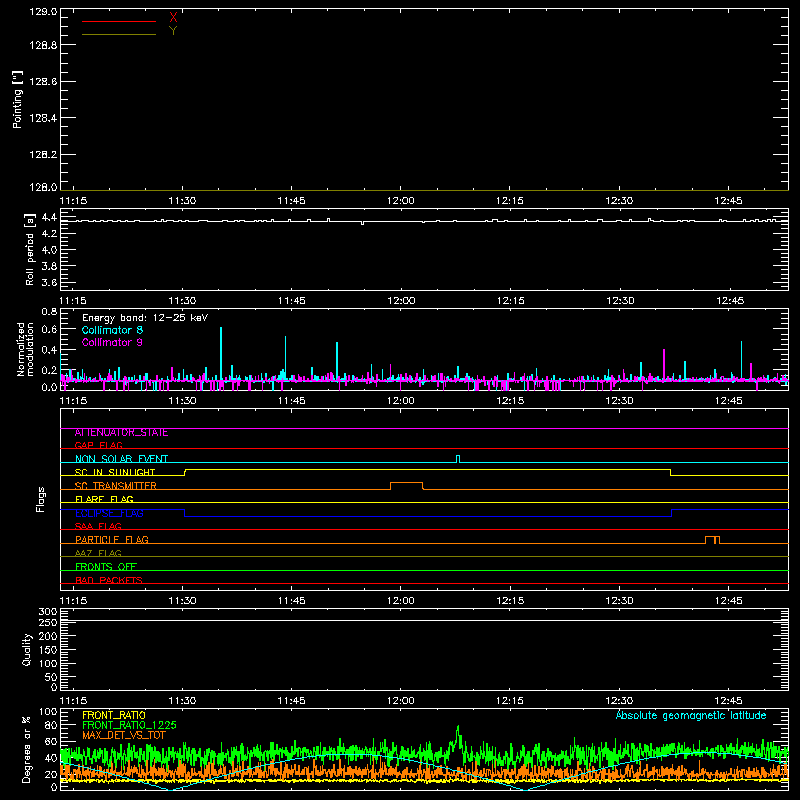This screenshot has height=800, width=800.
Task: Click the BAD_PACKETS flag label
Action: click(109, 580)
